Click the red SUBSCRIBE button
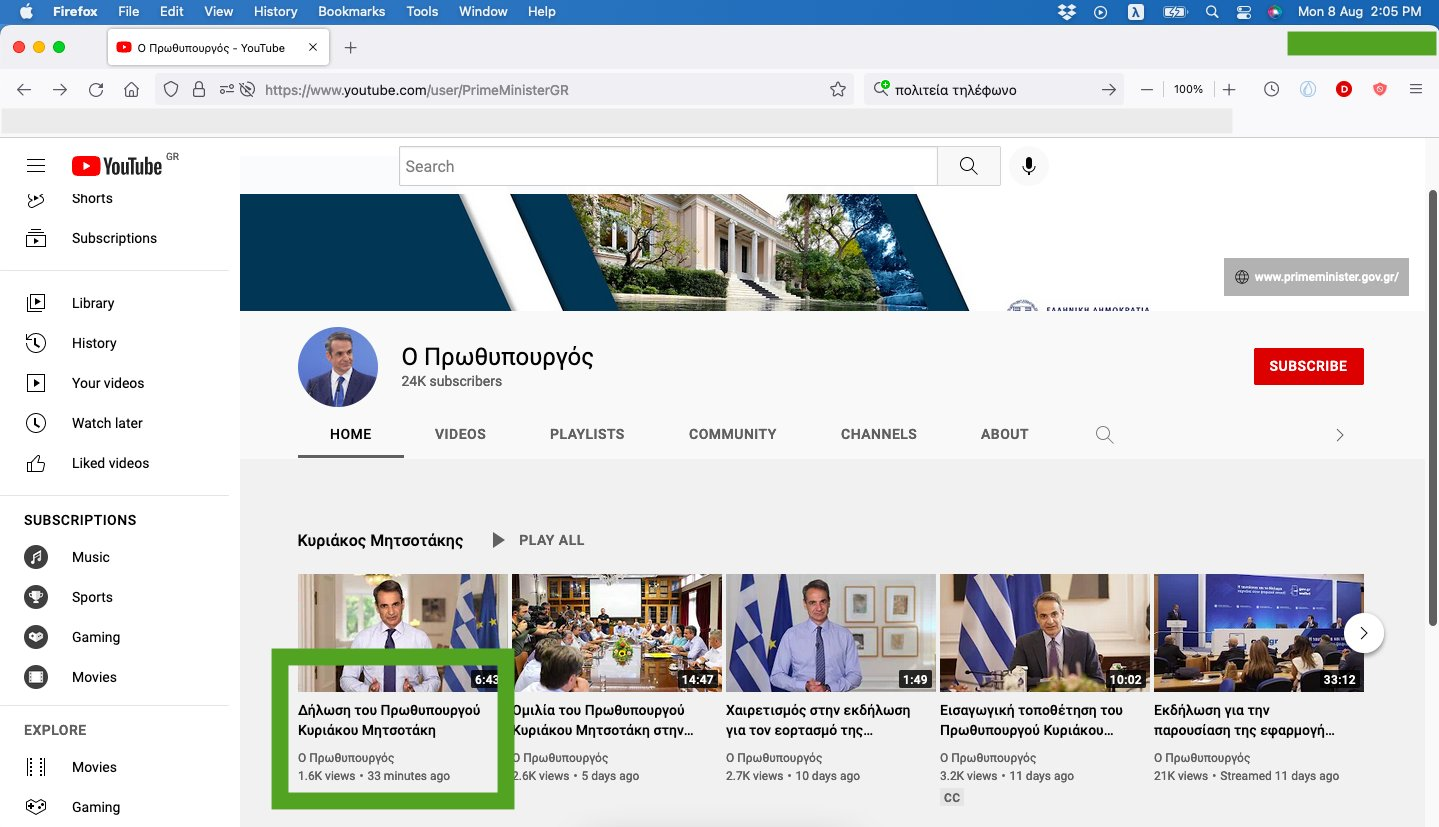Viewport: 1439px width, 827px height. 1308,366
